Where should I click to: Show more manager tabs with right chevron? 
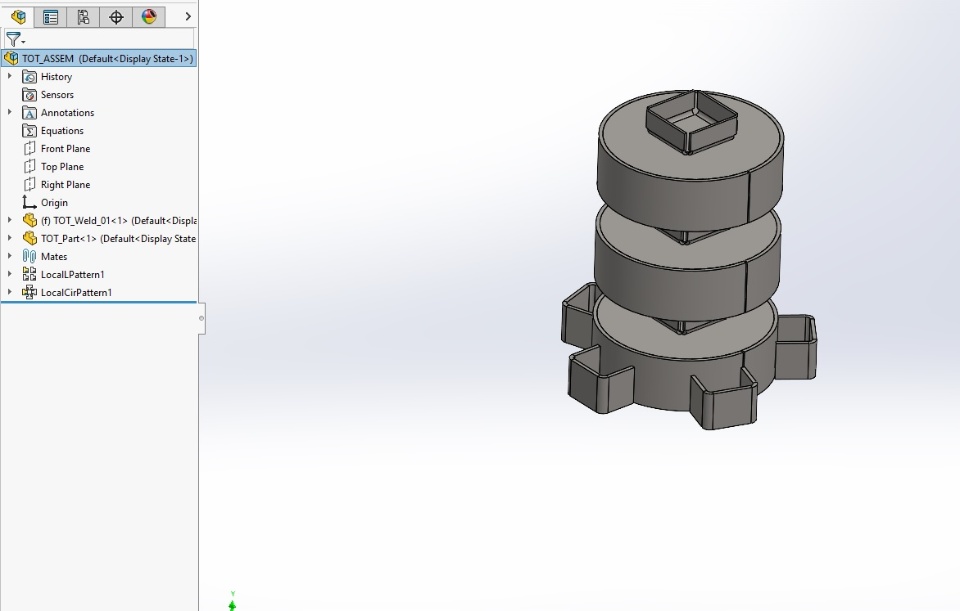(x=188, y=17)
